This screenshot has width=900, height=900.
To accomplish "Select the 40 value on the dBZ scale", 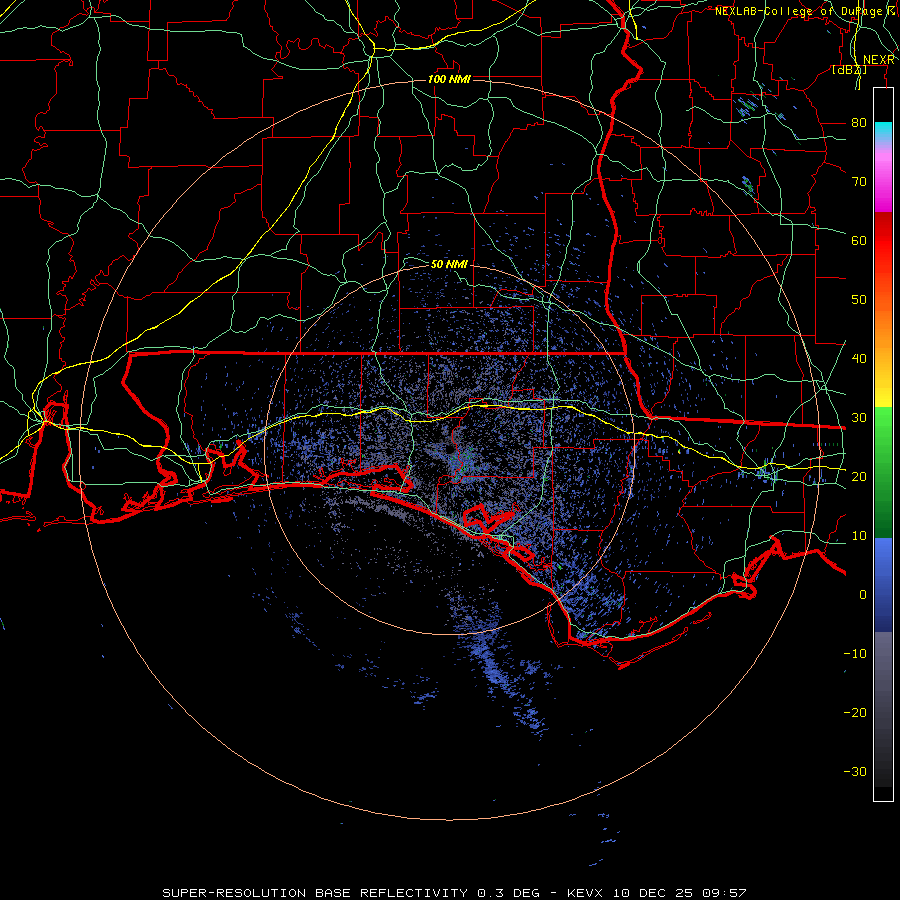I will [859, 358].
